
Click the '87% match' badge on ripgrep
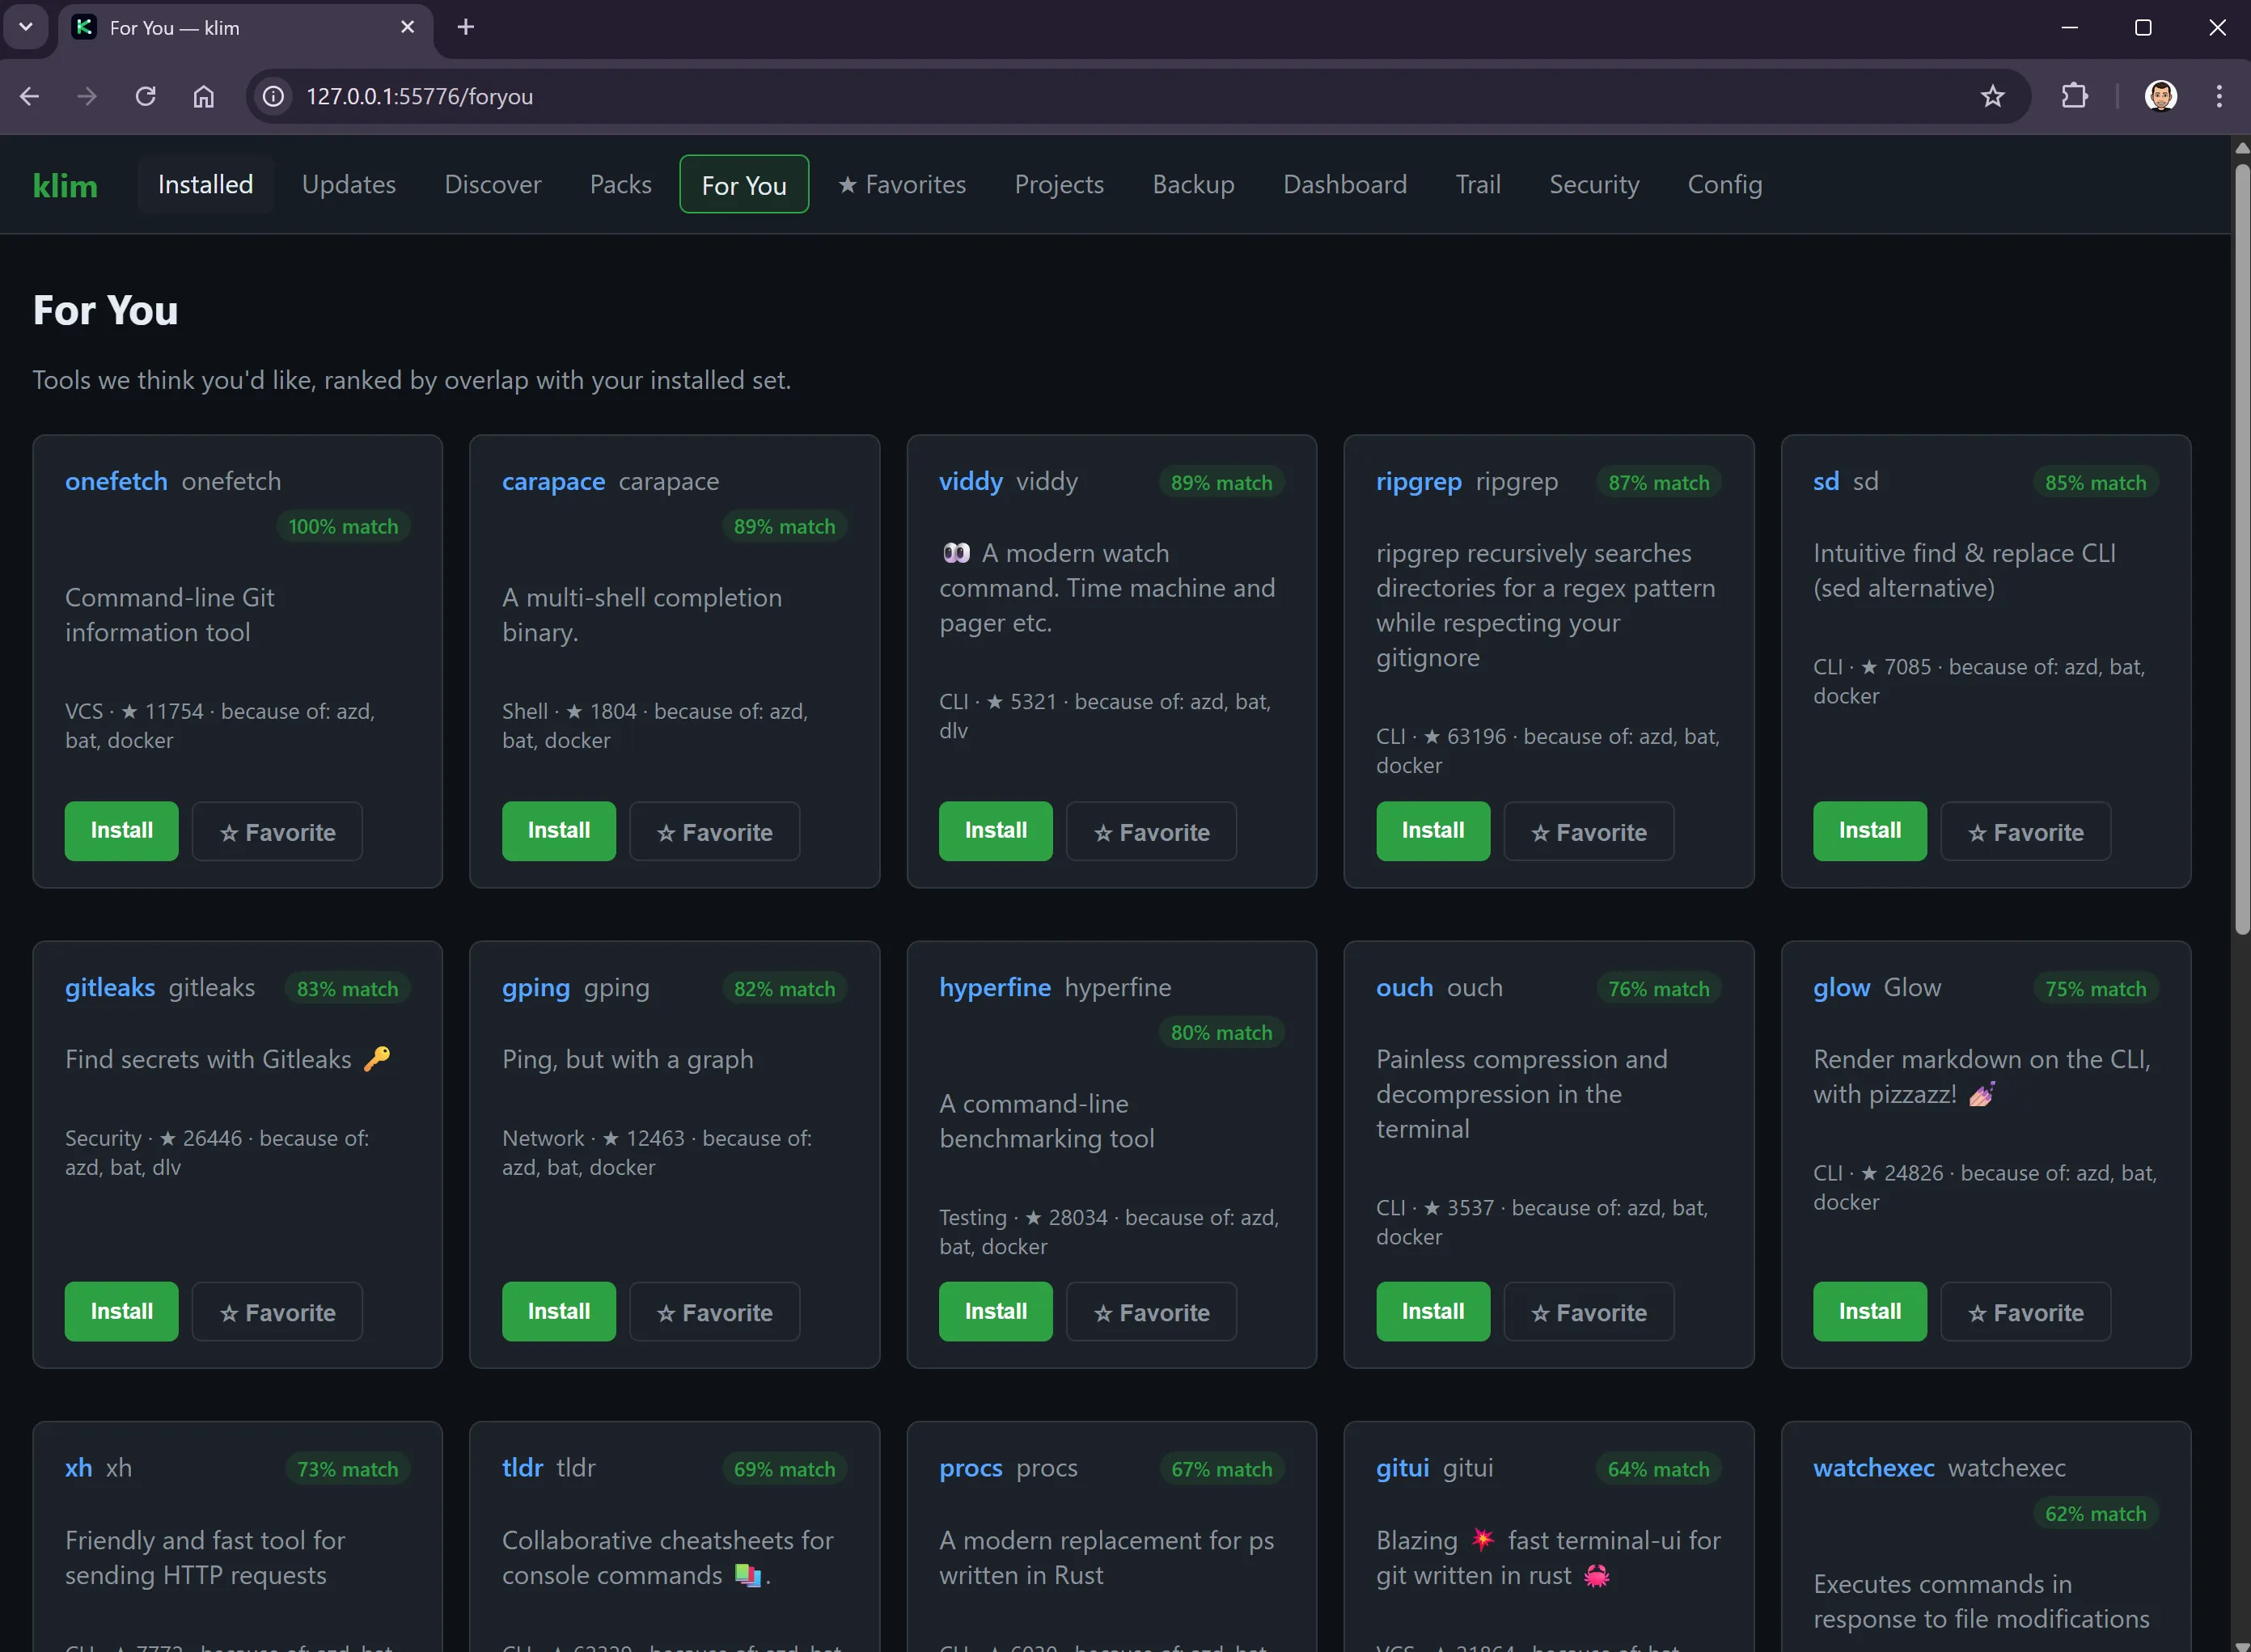(x=1658, y=482)
